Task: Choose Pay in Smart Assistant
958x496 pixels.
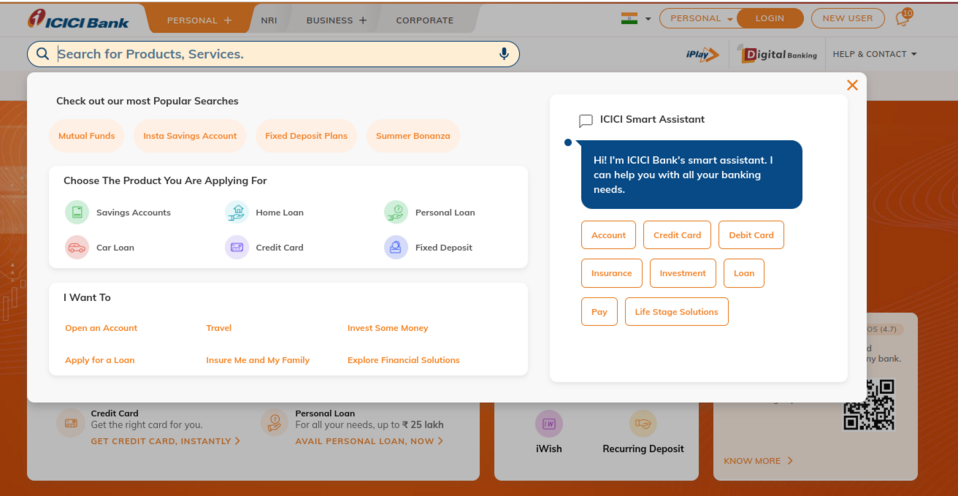Action: coord(599,312)
